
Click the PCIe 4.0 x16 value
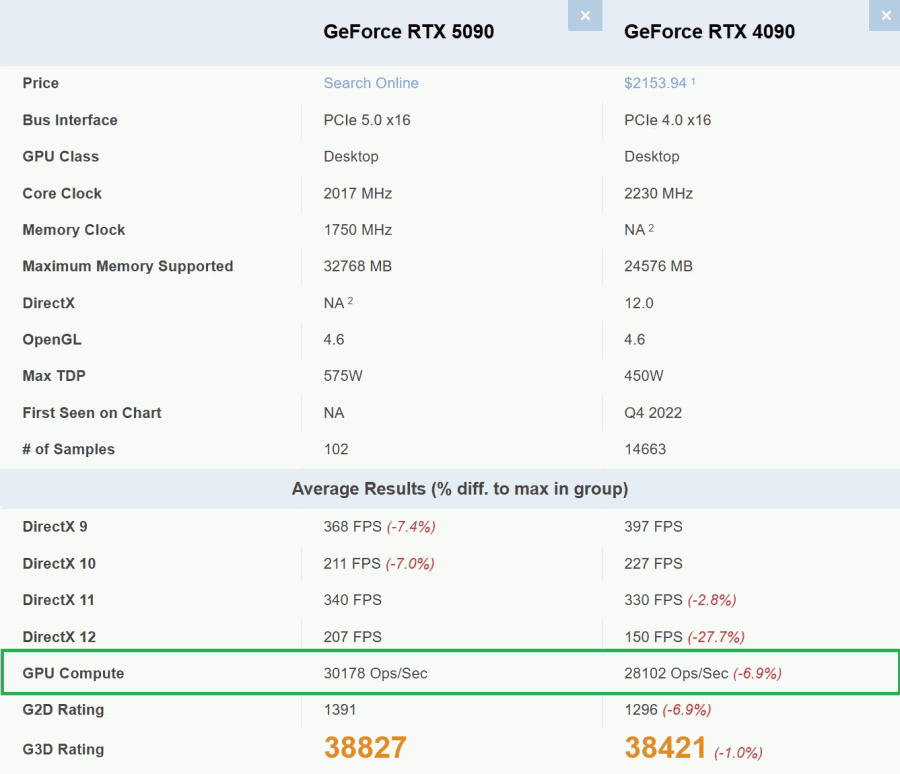(668, 120)
